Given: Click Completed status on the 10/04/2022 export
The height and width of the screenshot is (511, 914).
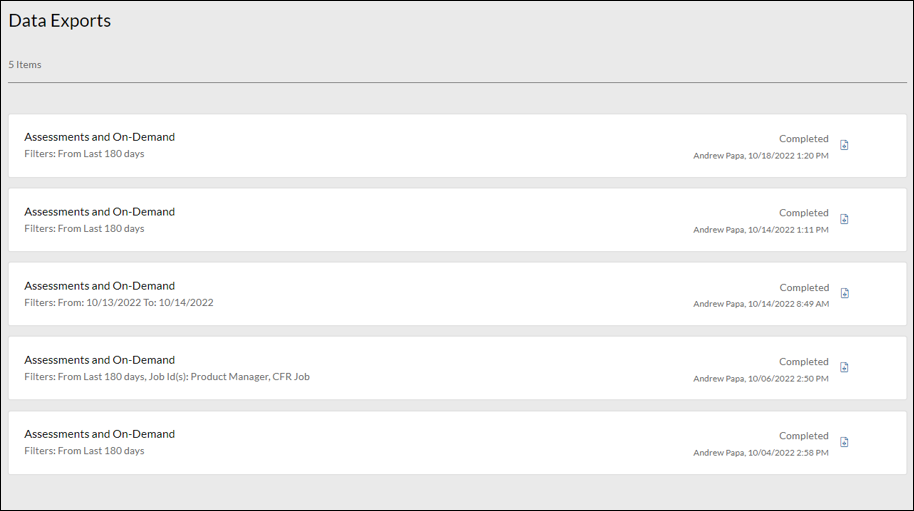Looking at the screenshot, I should pyautogui.click(x=803, y=436).
